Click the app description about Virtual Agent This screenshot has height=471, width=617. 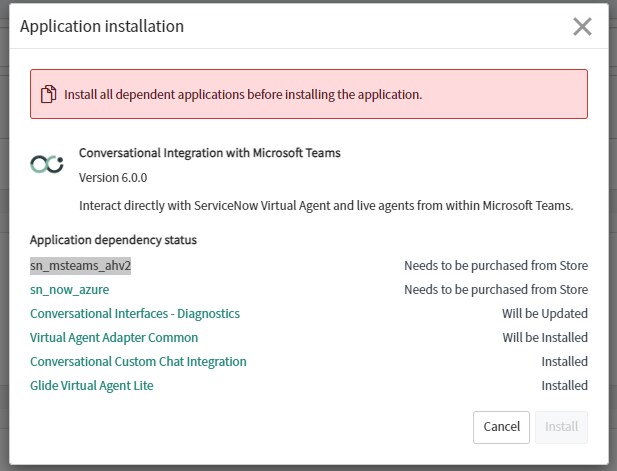(326, 205)
